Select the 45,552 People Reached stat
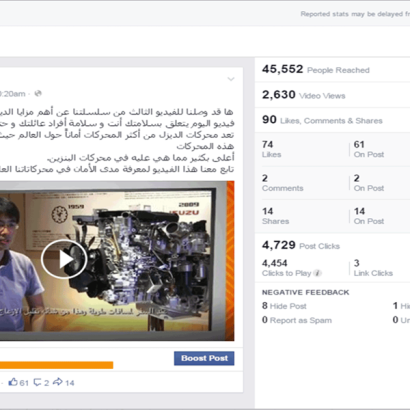This screenshot has width=410, height=410. click(316, 69)
